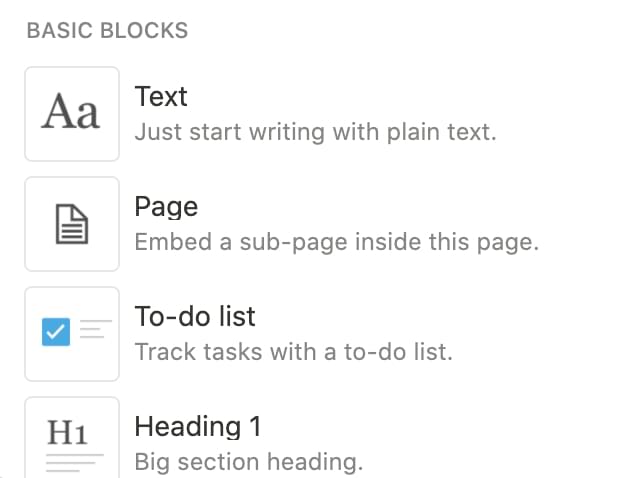Click the To-do list icon tile
The image size is (638, 478).
(71, 333)
